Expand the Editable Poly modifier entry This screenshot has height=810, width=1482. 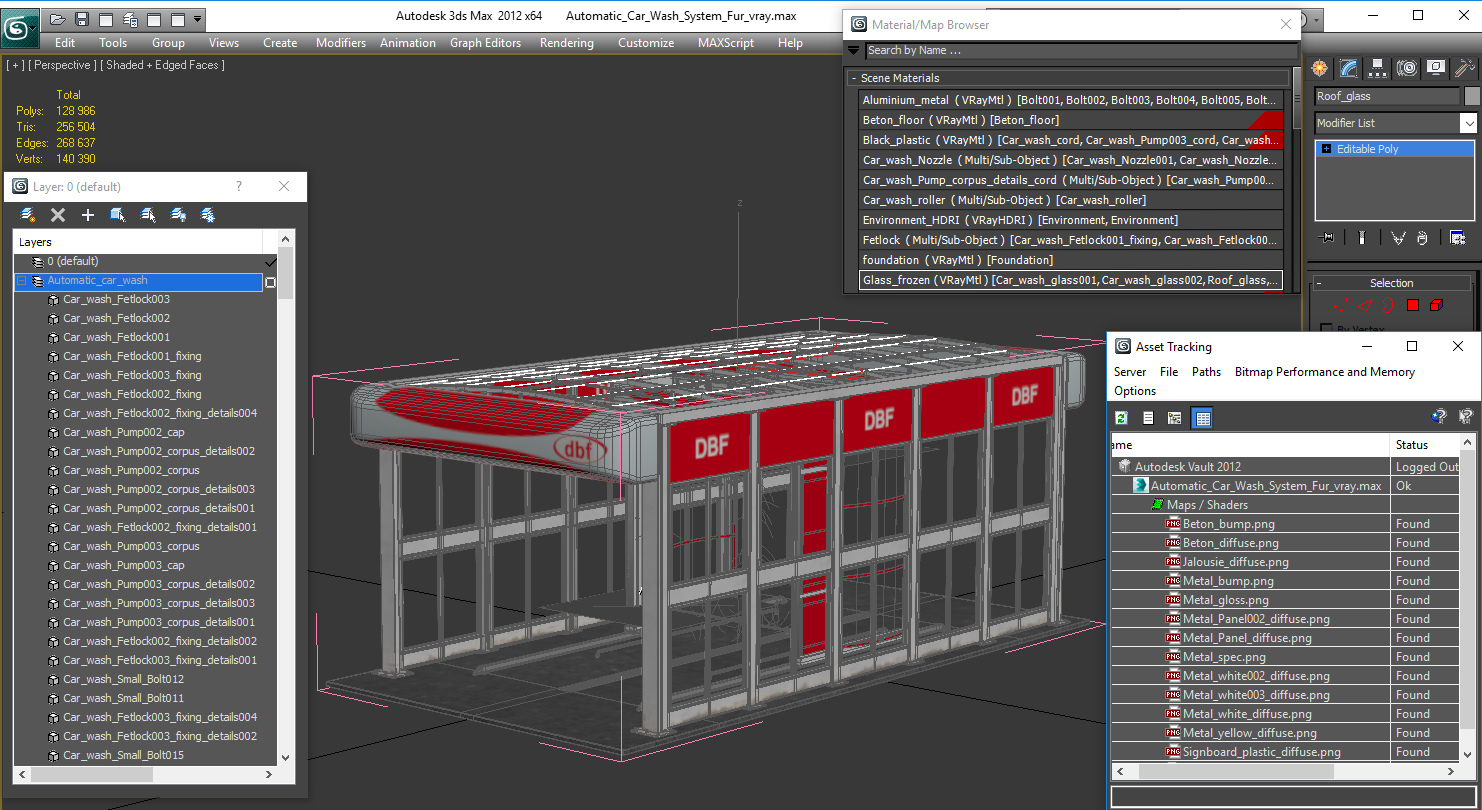[1326, 149]
